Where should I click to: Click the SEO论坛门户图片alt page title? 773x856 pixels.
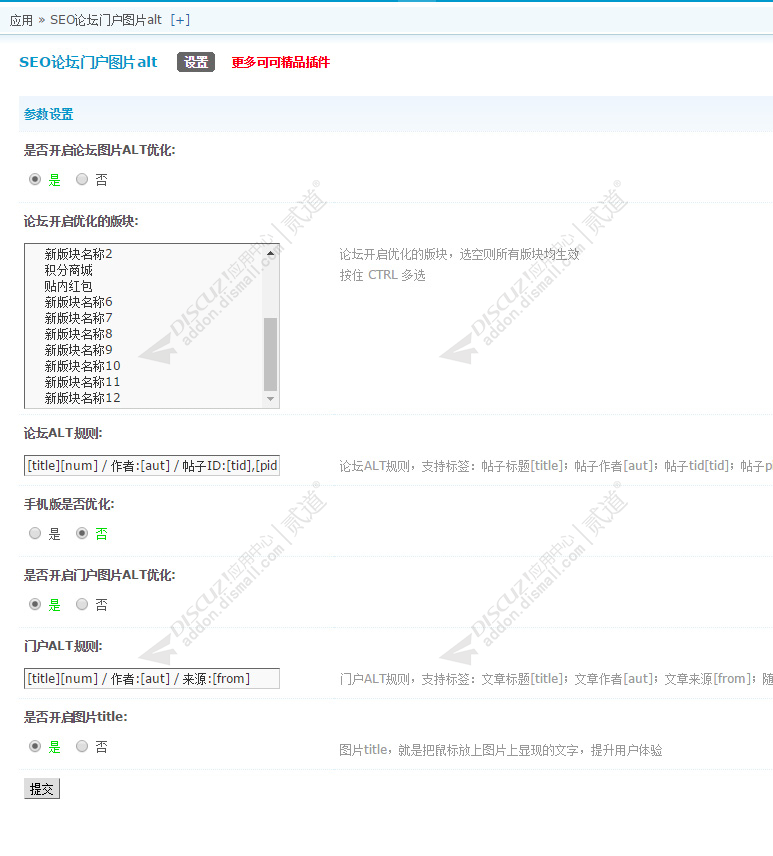[88, 62]
